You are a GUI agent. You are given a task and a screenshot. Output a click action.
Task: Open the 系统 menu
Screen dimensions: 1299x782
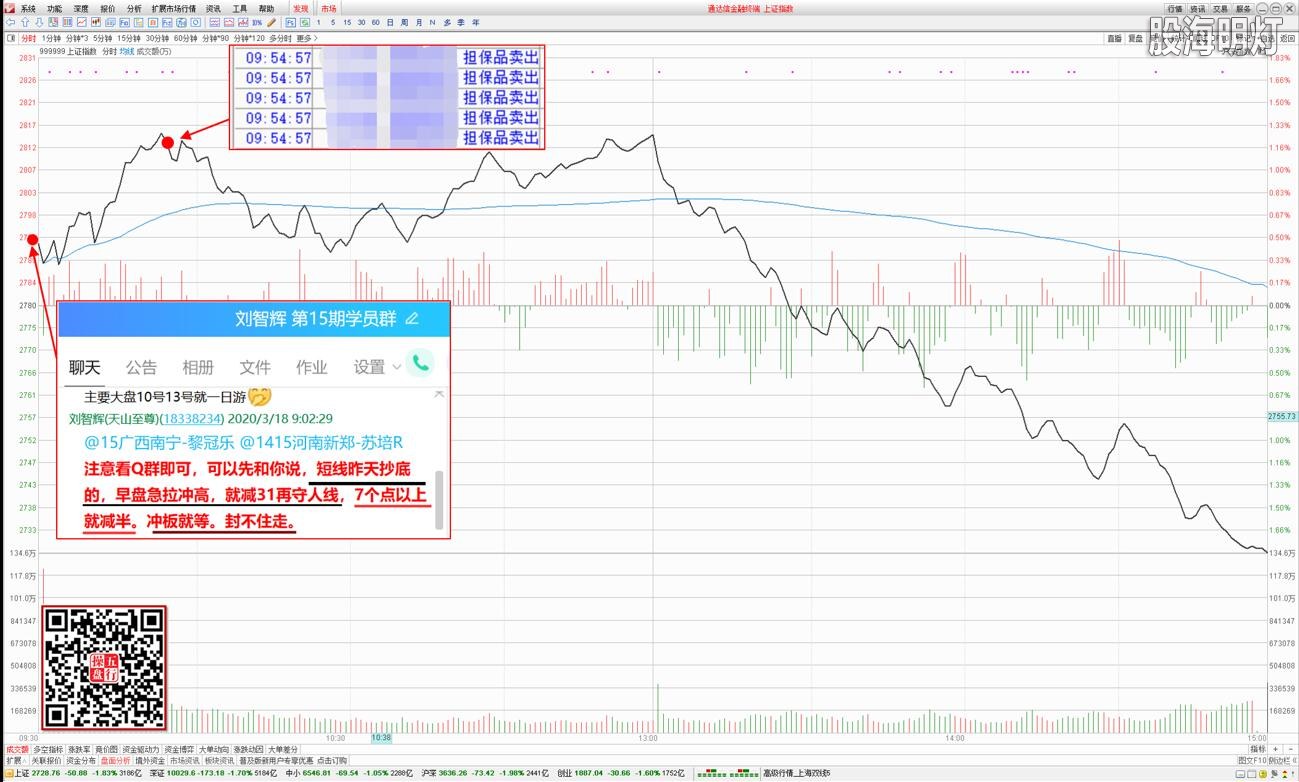coord(28,8)
